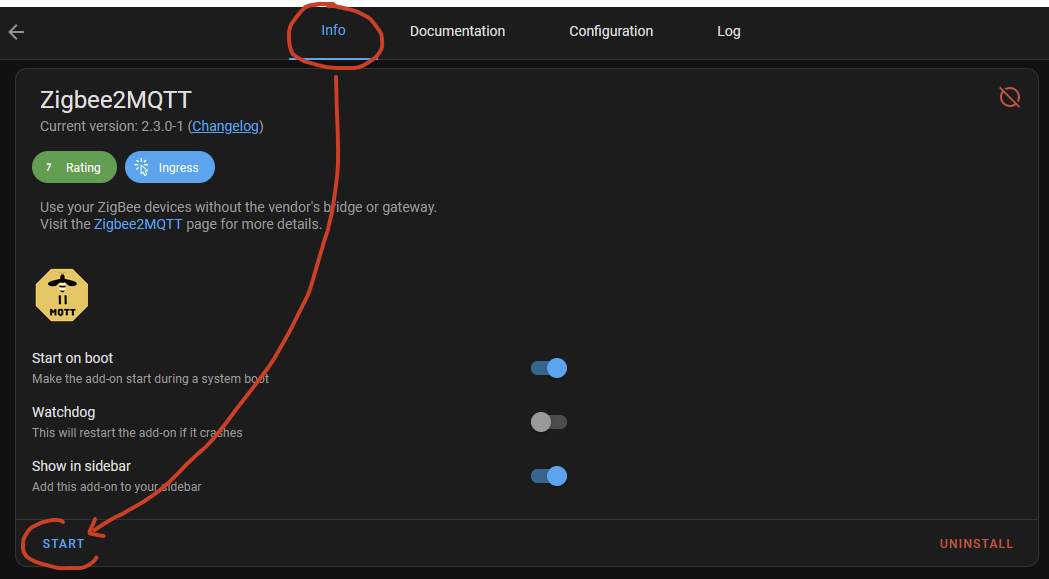Click the Ingress chip
This screenshot has height=579, width=1049.
click(170, 167)
